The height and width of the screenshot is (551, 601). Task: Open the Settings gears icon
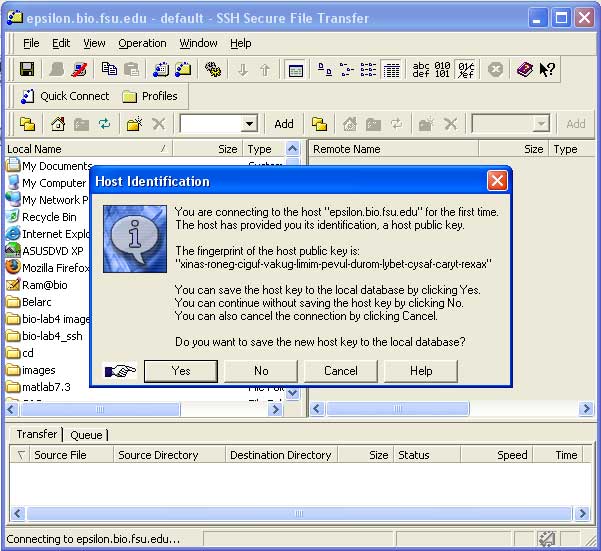213,69
